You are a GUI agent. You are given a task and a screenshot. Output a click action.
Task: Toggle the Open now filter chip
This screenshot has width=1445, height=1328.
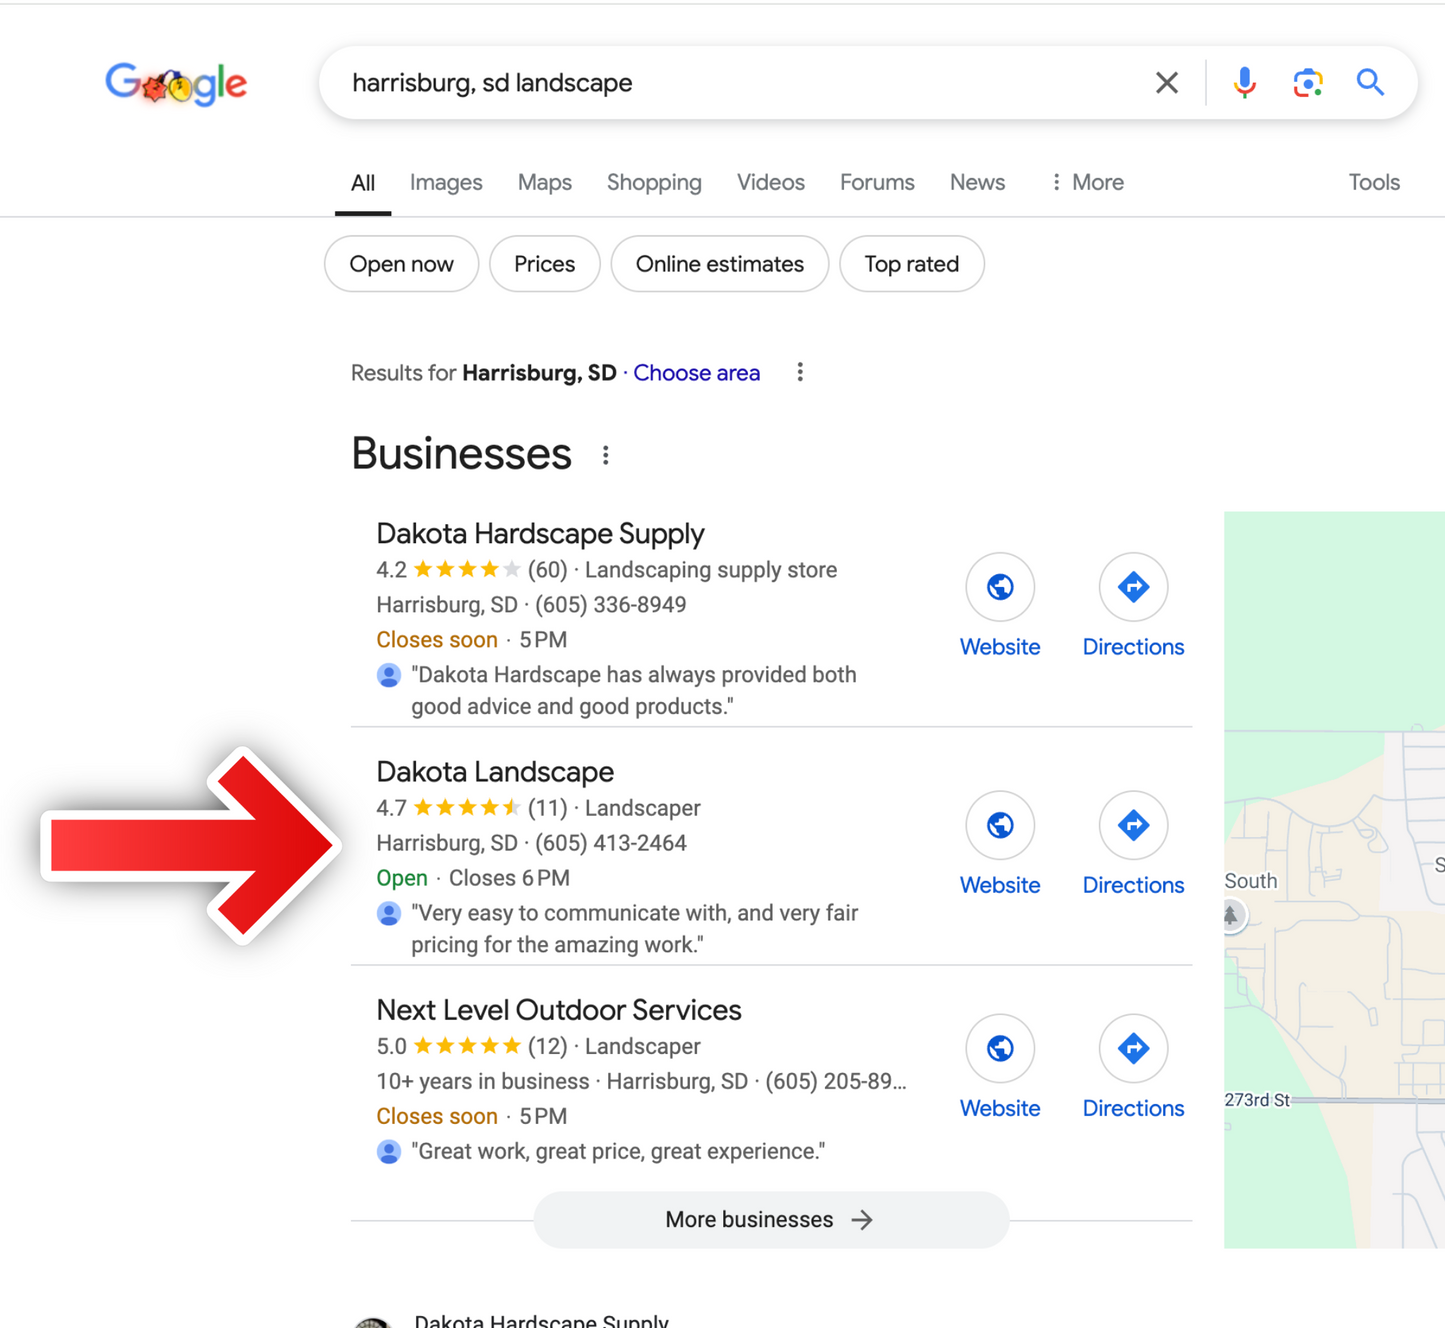point(401,264)
